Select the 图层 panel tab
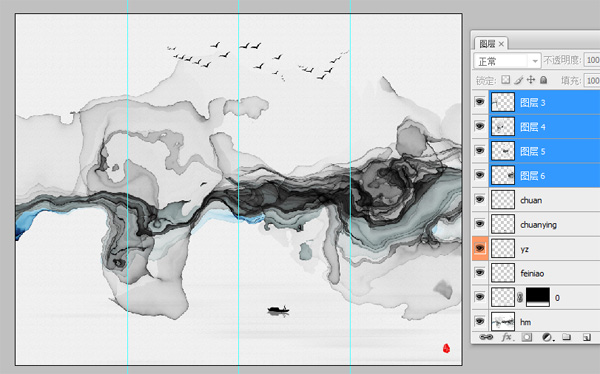 point(488,44)
